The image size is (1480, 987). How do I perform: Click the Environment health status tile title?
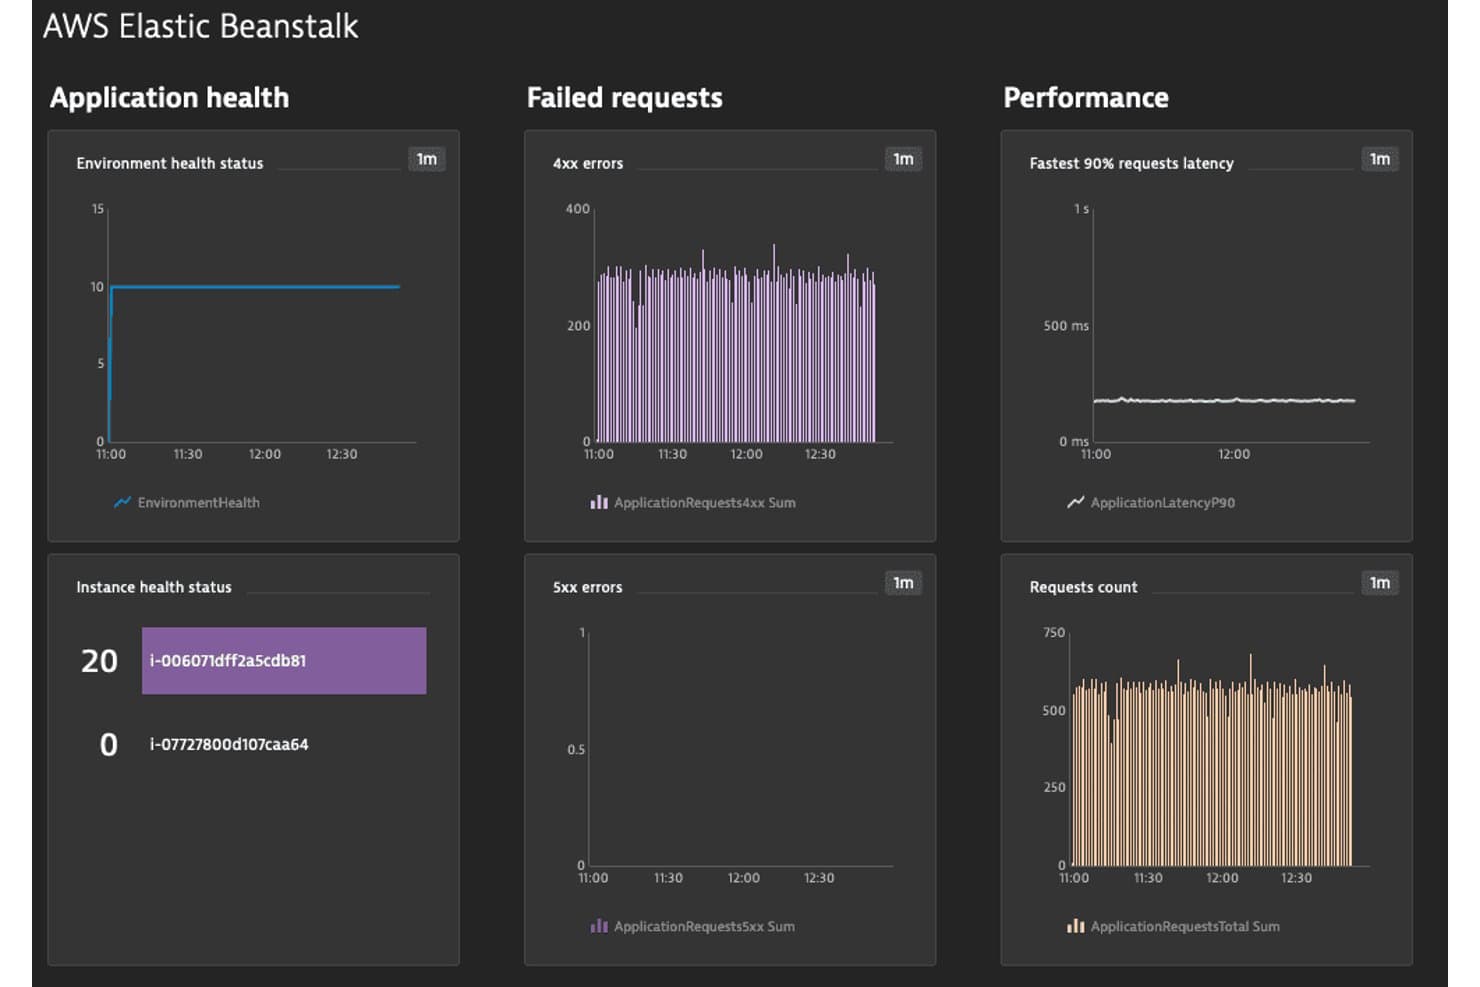(170, 163)
